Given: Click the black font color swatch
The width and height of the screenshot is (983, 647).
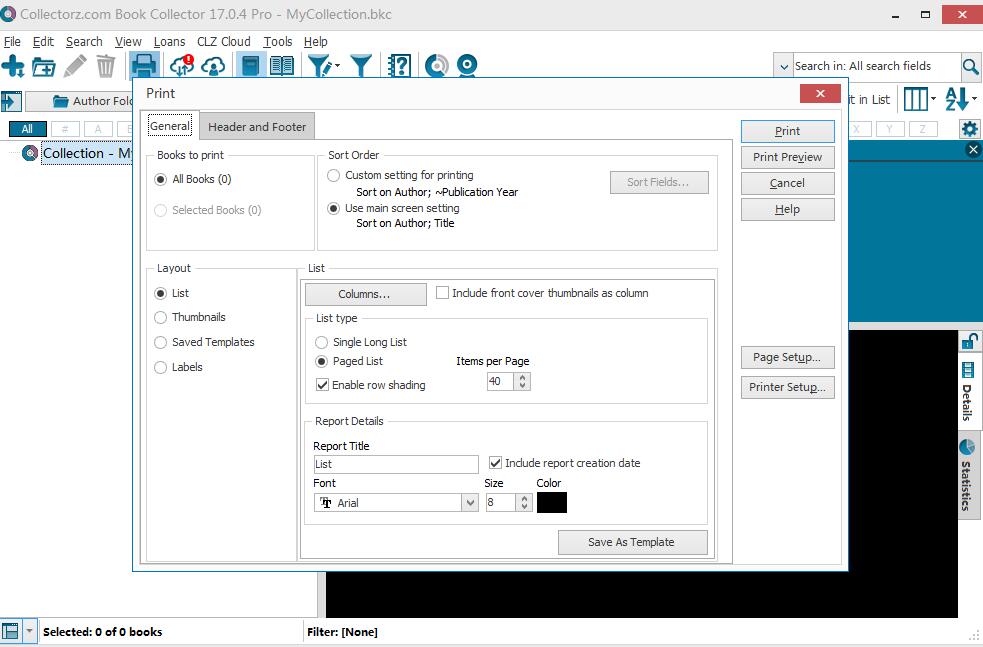Looking at the screenshot, I should pos(551,503).
